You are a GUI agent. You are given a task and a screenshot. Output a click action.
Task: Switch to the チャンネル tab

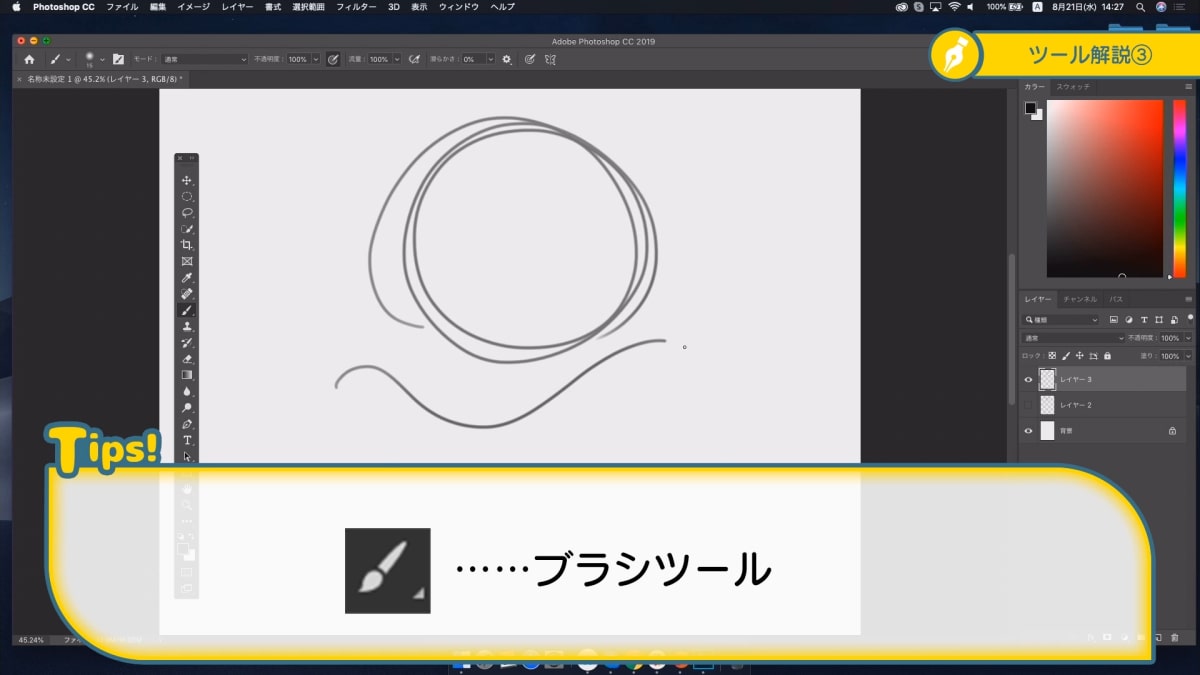[1080, 299]
